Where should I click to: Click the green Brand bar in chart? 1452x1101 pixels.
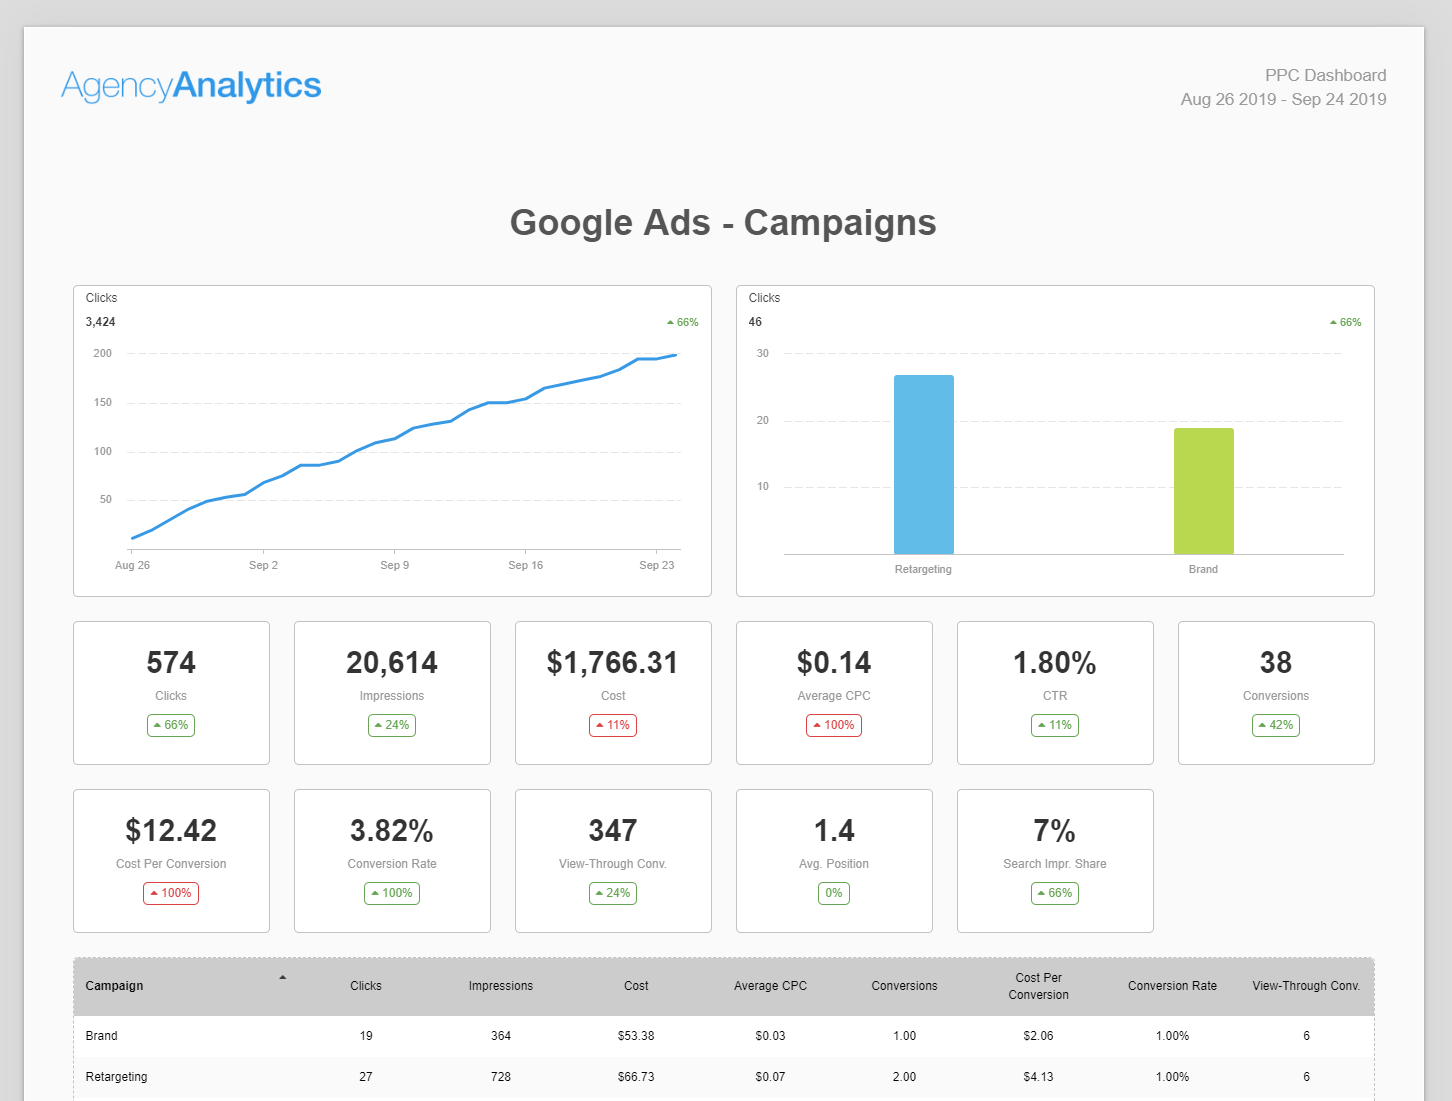tap(1204, 491)
